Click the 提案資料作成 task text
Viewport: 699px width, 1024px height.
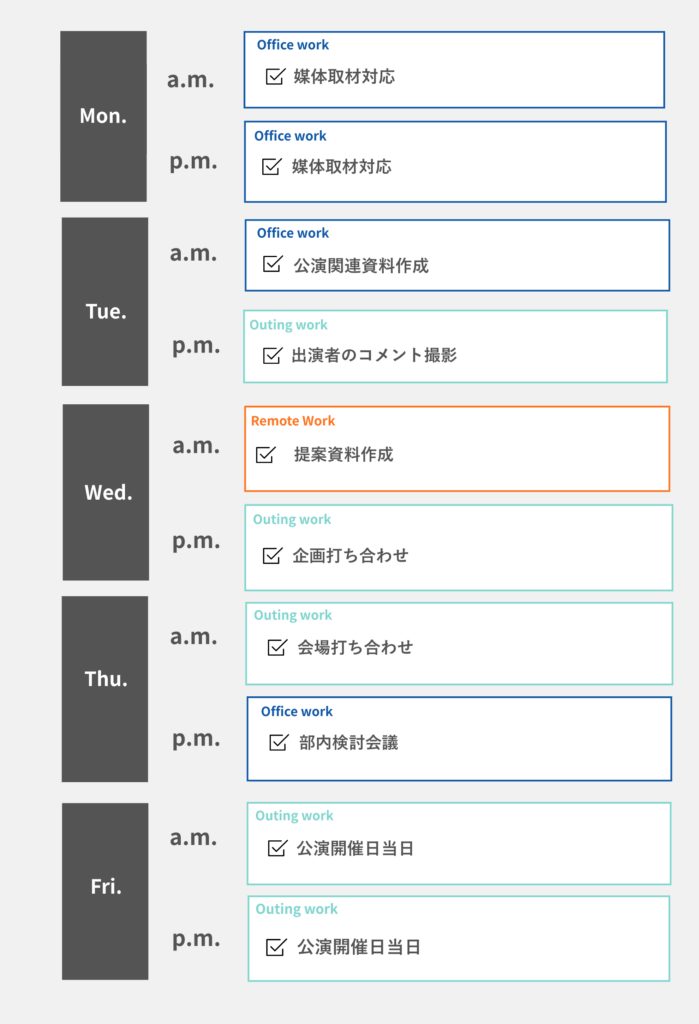(343, 454)
